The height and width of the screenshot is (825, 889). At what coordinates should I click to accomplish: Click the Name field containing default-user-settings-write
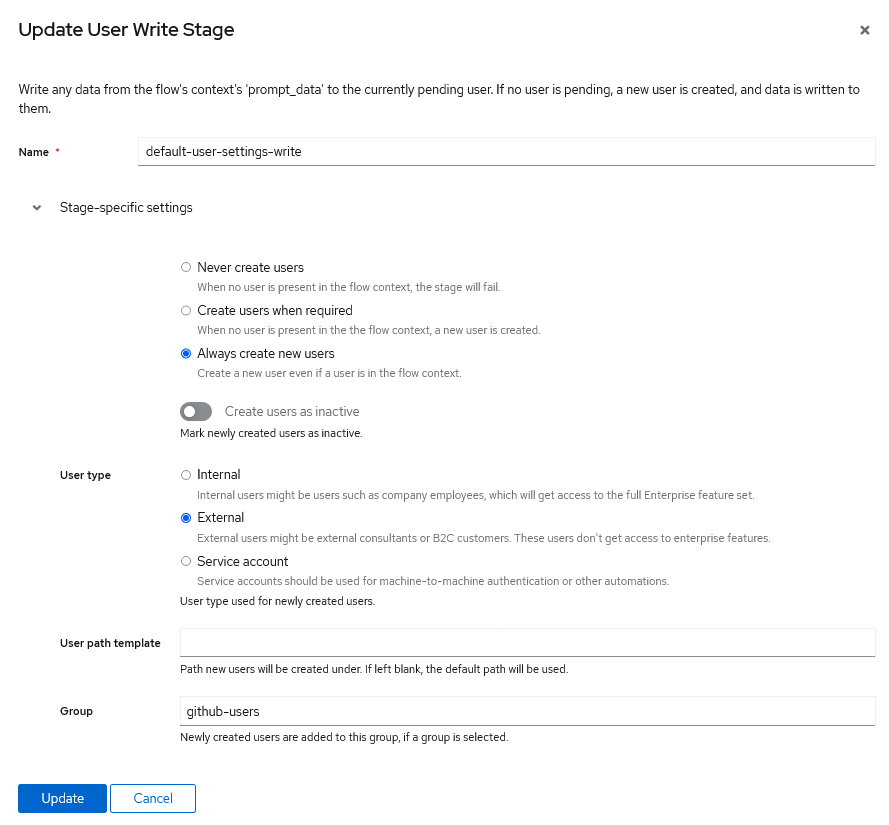tap(506, 152)
